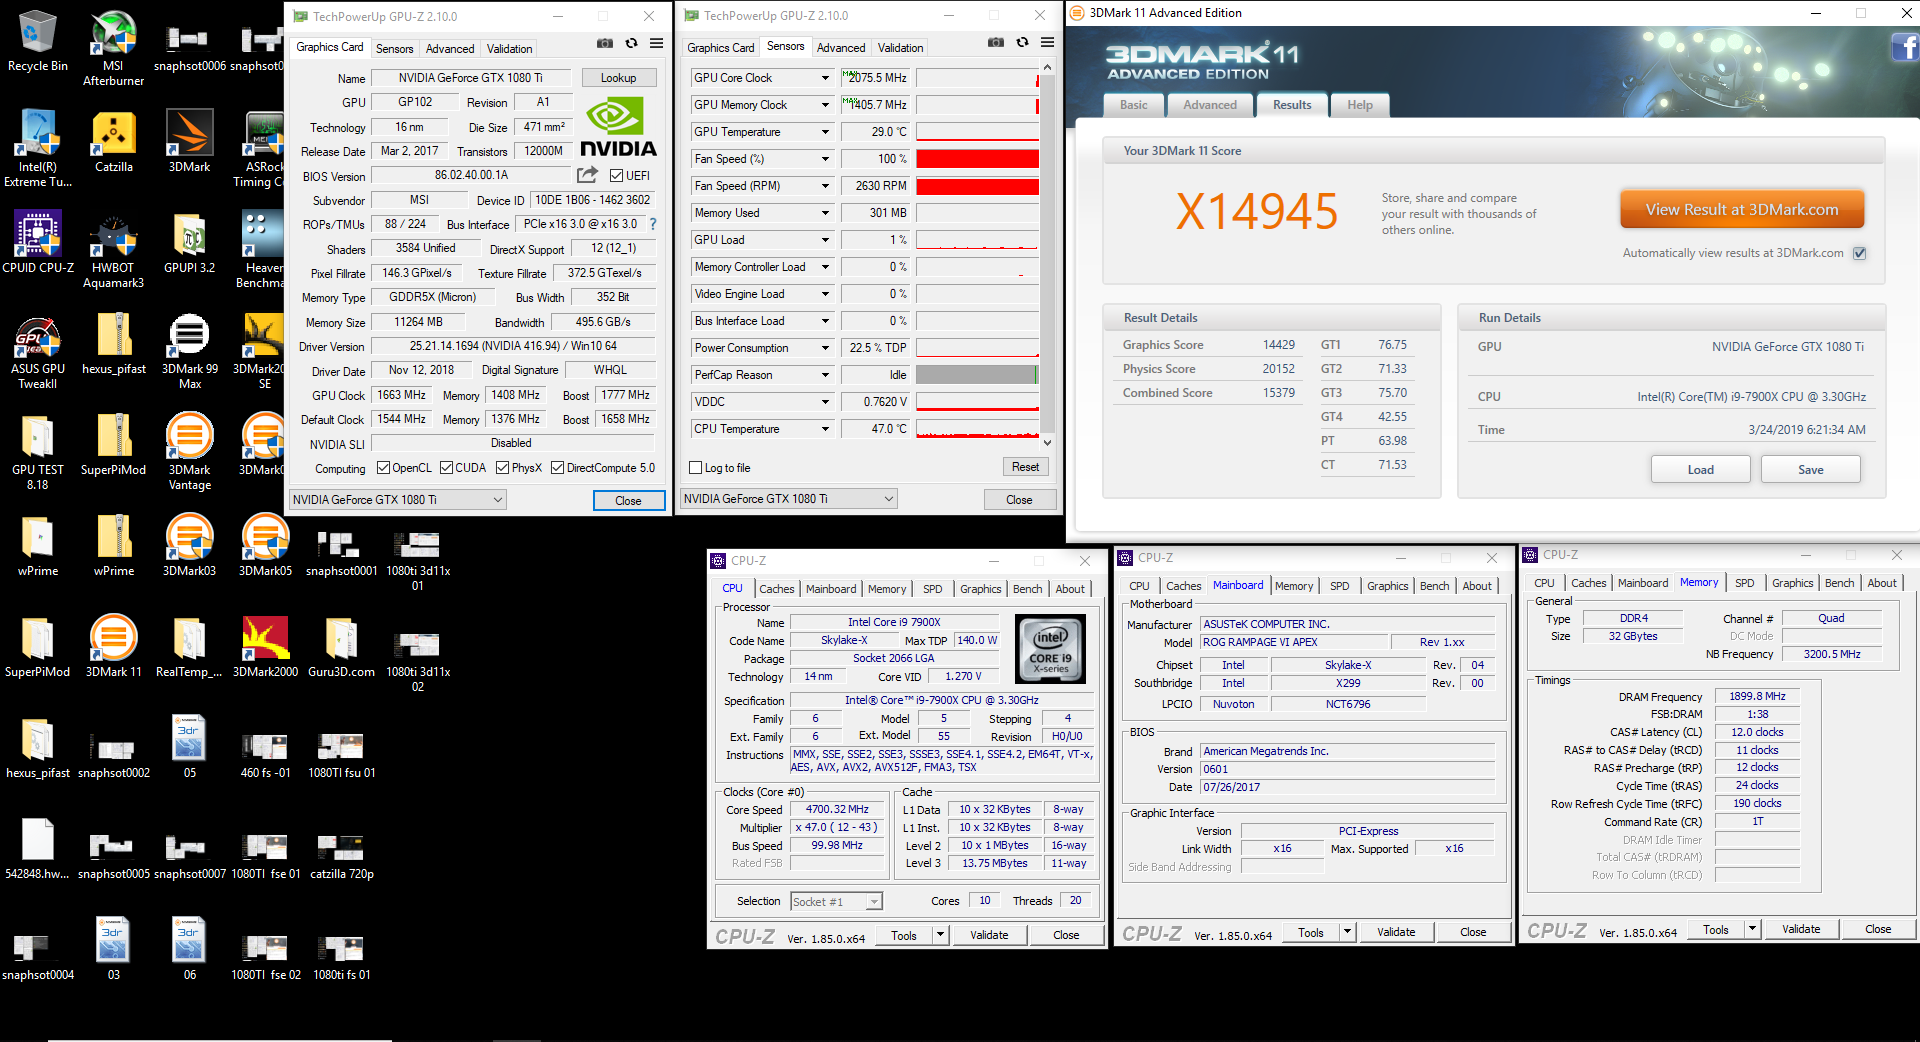
Task: Click the CPU Temperature sensor graph
Action: [977, 429]
